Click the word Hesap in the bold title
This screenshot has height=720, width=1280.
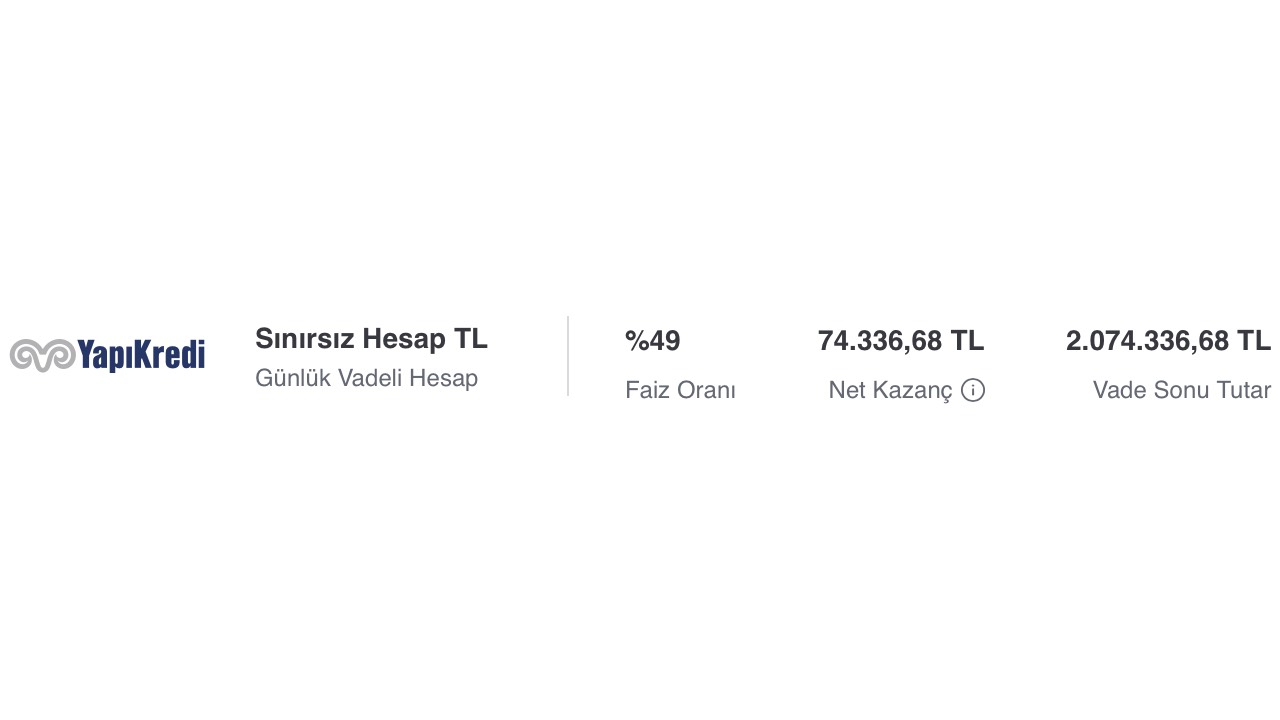tap(404, 339)
